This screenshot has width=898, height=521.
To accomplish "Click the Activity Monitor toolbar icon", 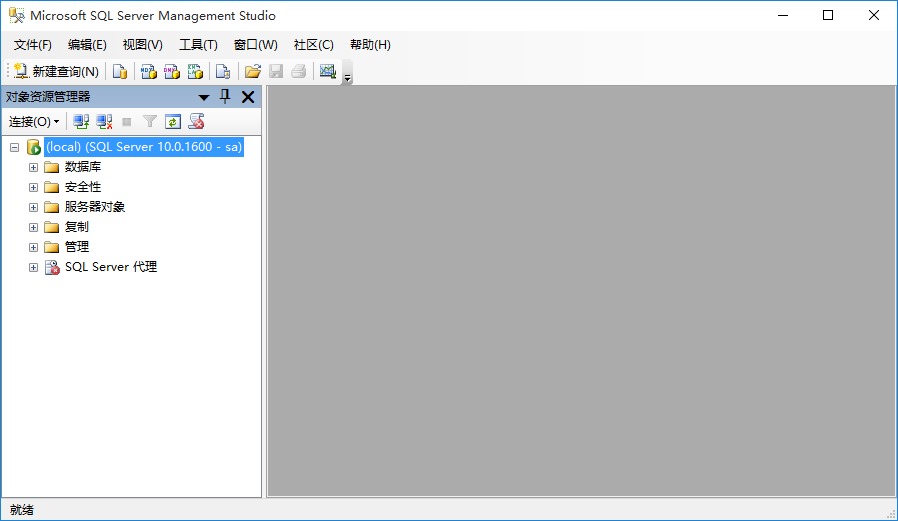I will pyautogui.click(x=328, y=72).
